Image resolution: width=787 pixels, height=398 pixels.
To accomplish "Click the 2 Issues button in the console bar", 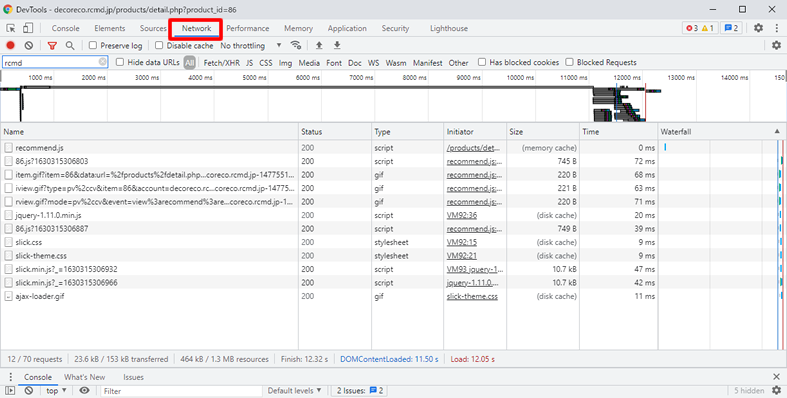I will tap(359, 390).
